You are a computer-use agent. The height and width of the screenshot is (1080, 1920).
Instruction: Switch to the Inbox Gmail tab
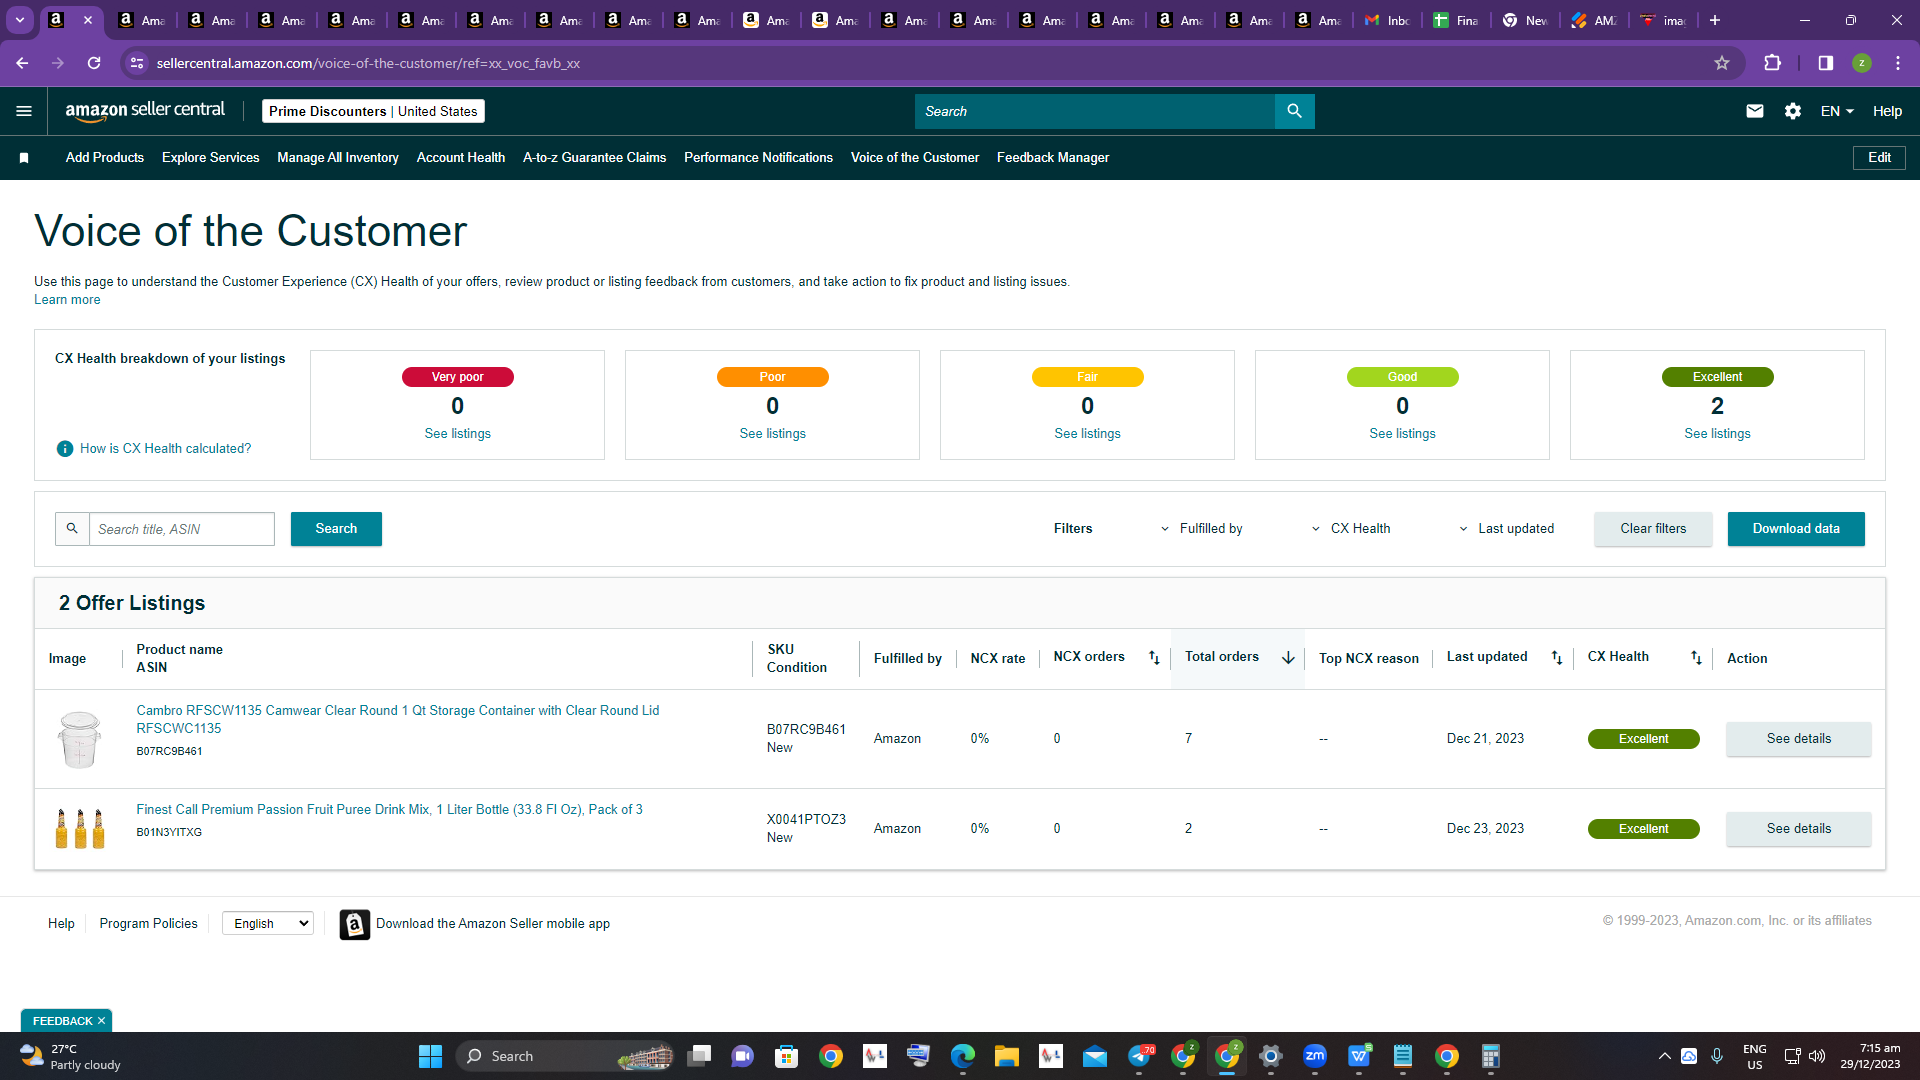pyautogui.click(x=1387, y=20)
